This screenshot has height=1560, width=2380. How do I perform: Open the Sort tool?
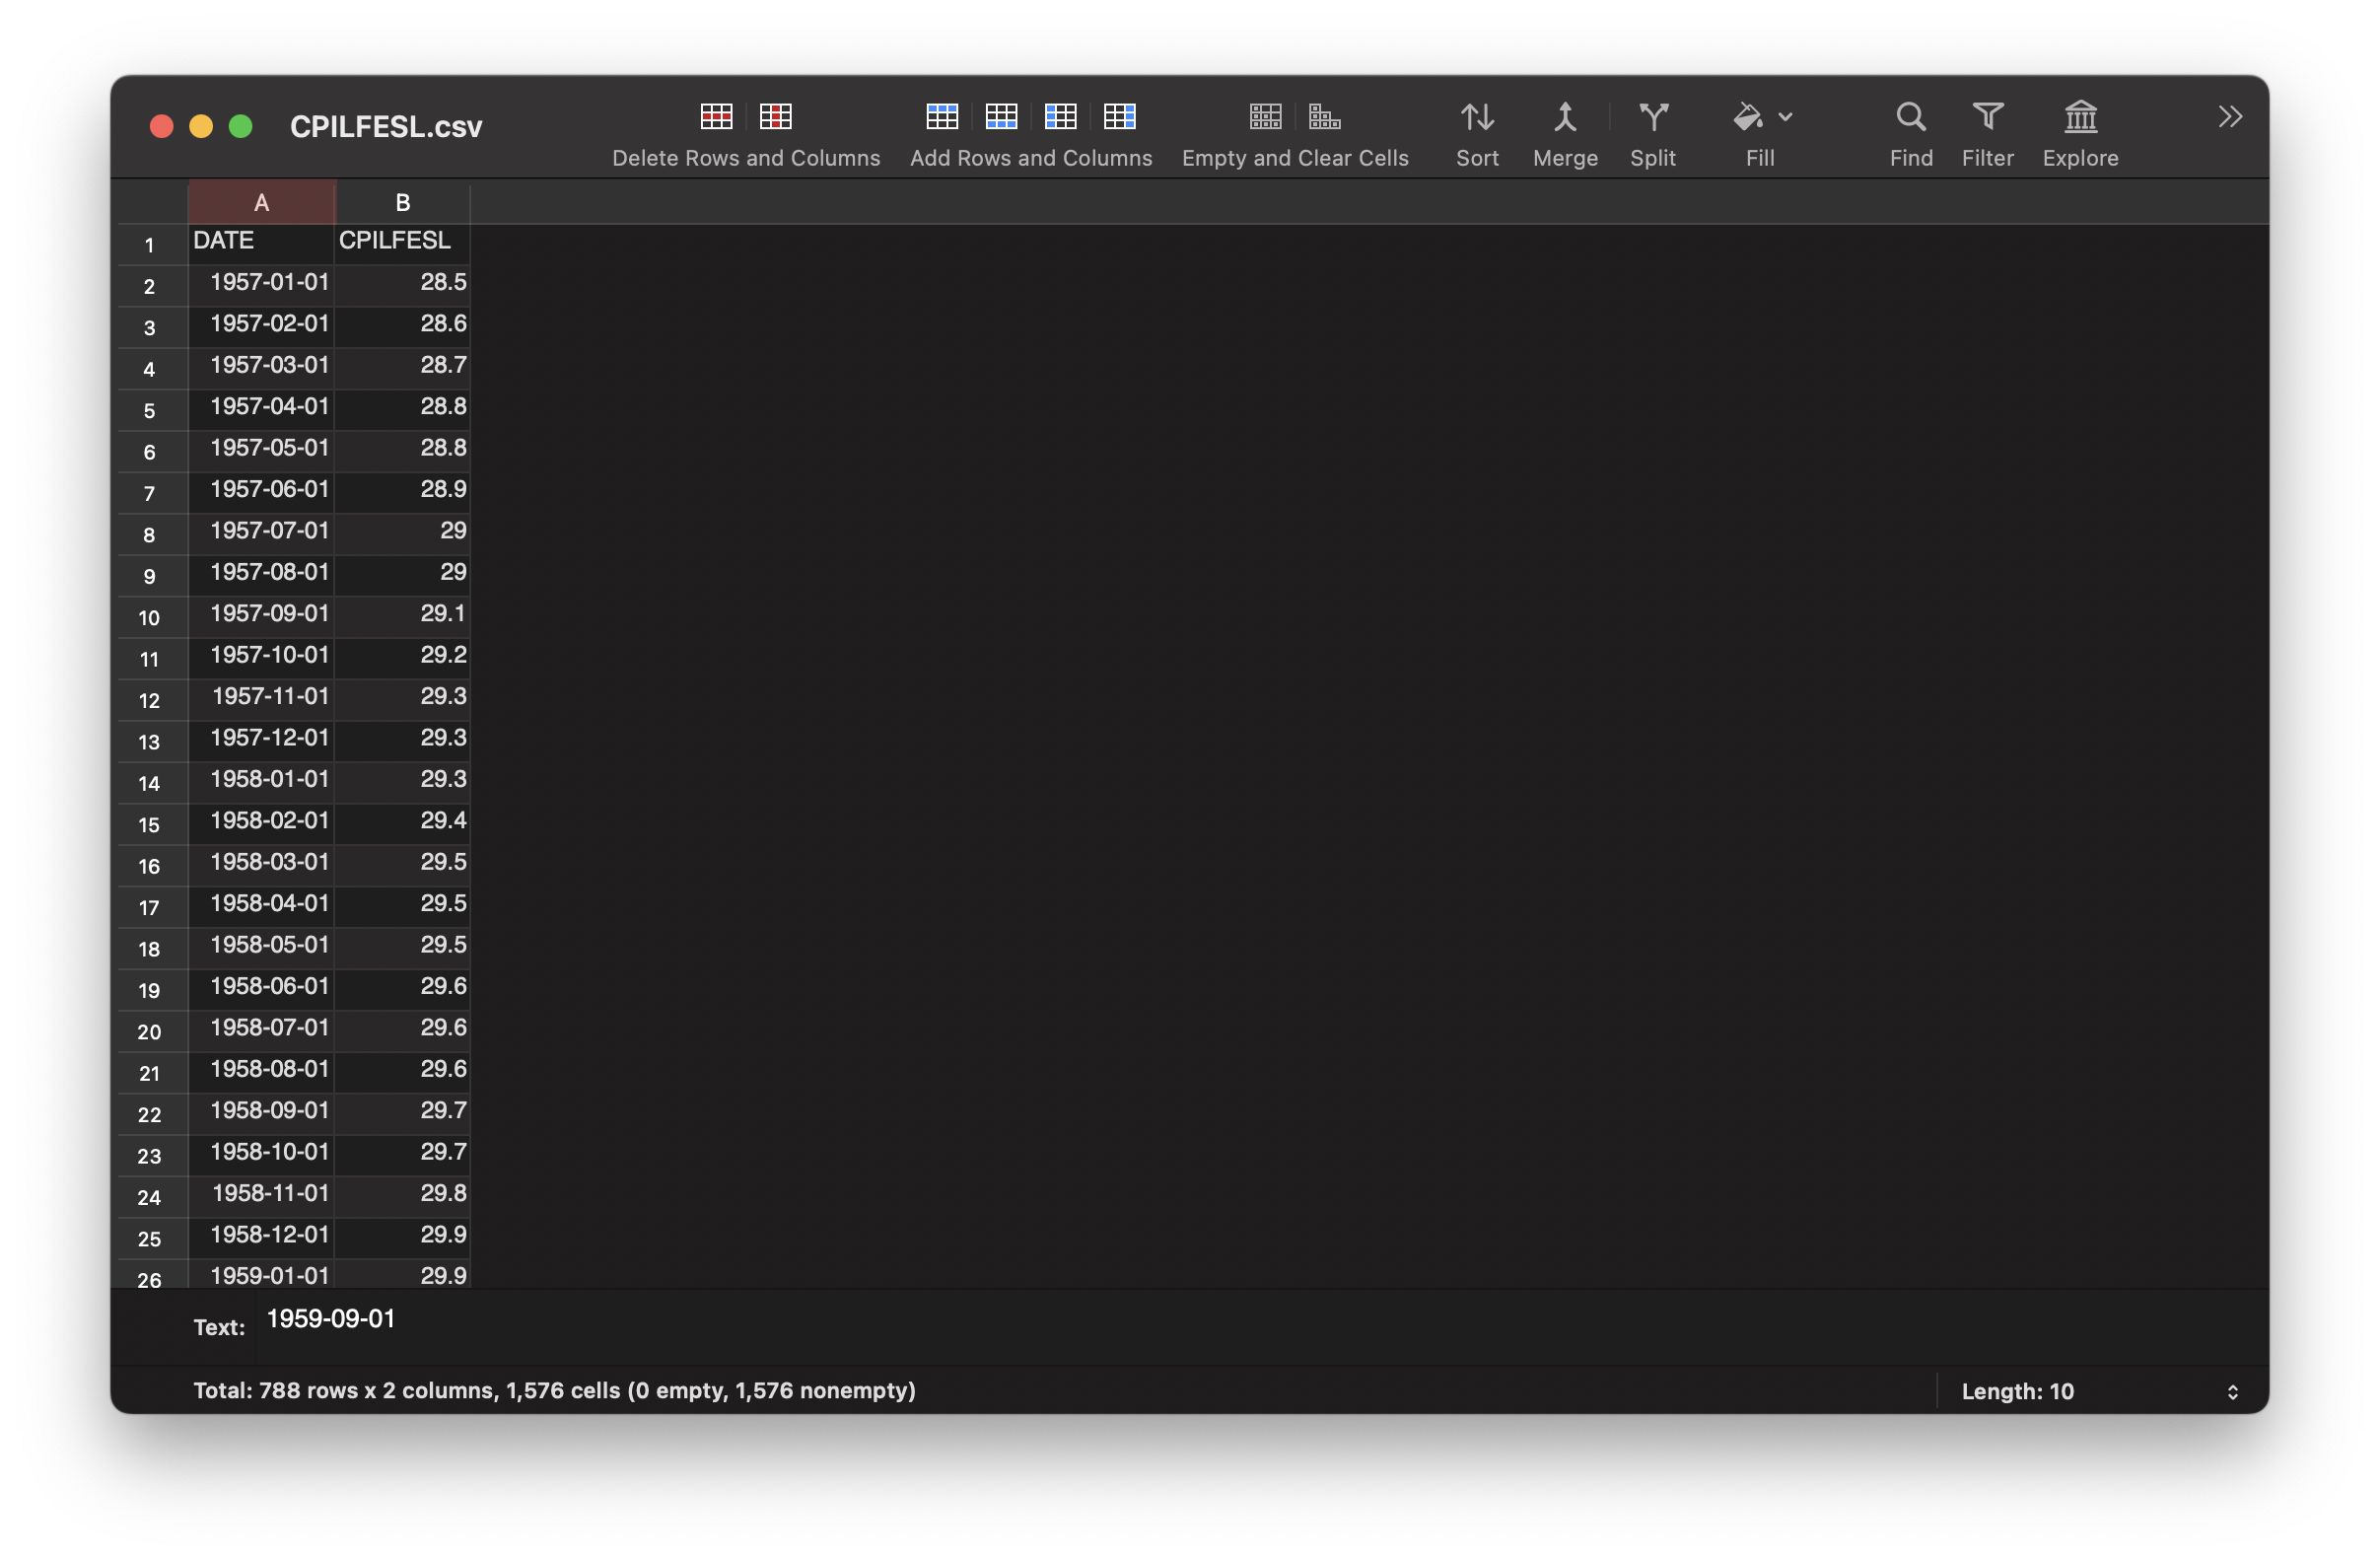[x=1477, y=117]
